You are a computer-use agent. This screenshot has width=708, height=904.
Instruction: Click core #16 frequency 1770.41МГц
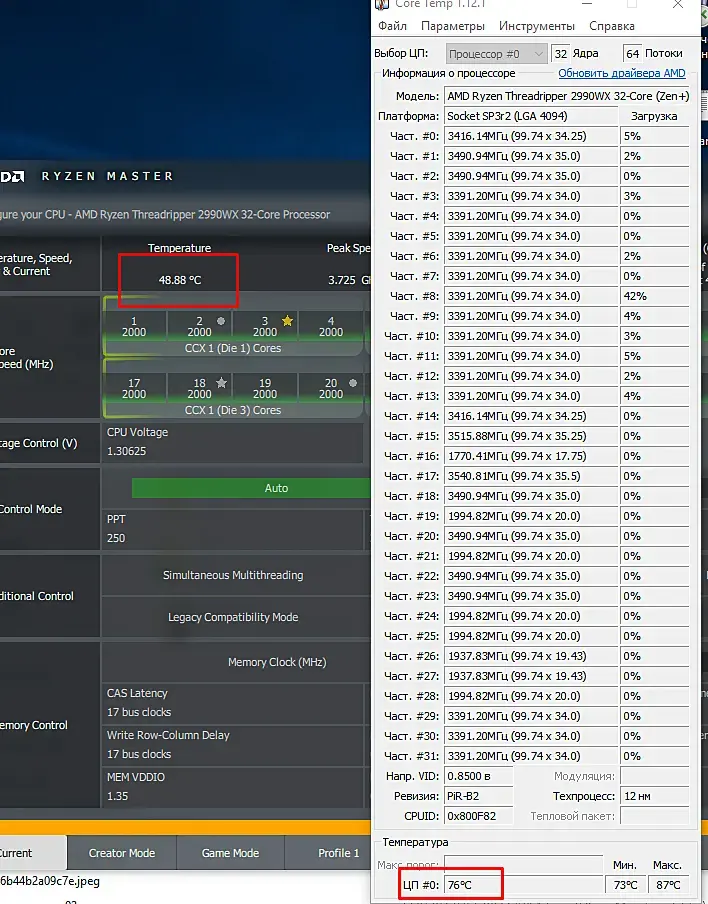tap(530, 456)
